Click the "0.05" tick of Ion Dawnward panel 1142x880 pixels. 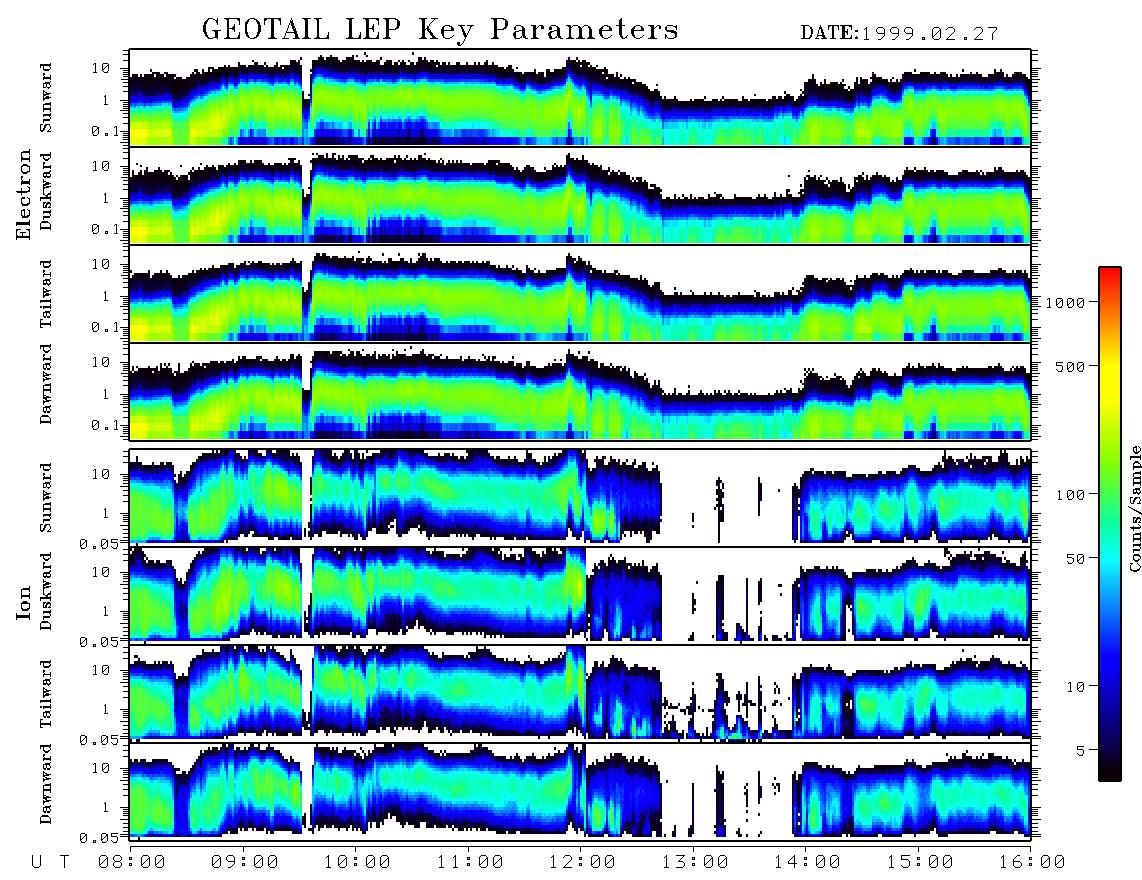[x=99, y=838]
